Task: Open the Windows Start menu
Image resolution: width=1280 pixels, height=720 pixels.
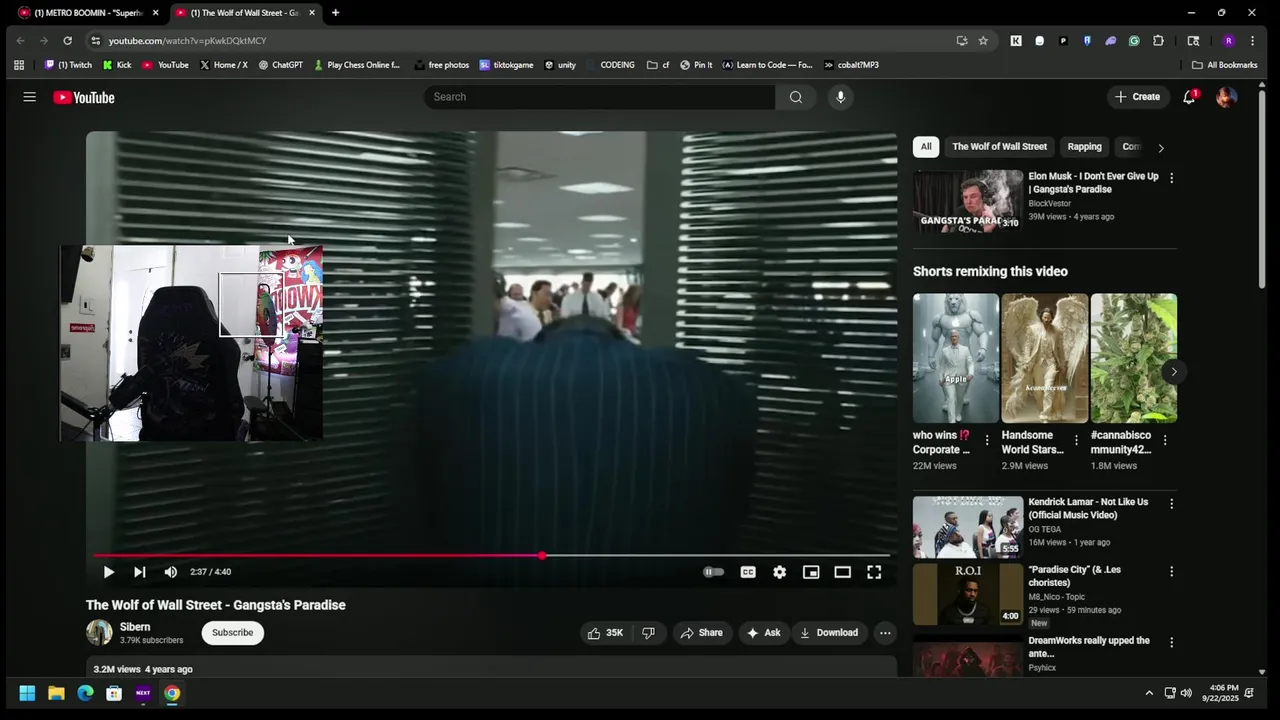Action: [27, 693]
